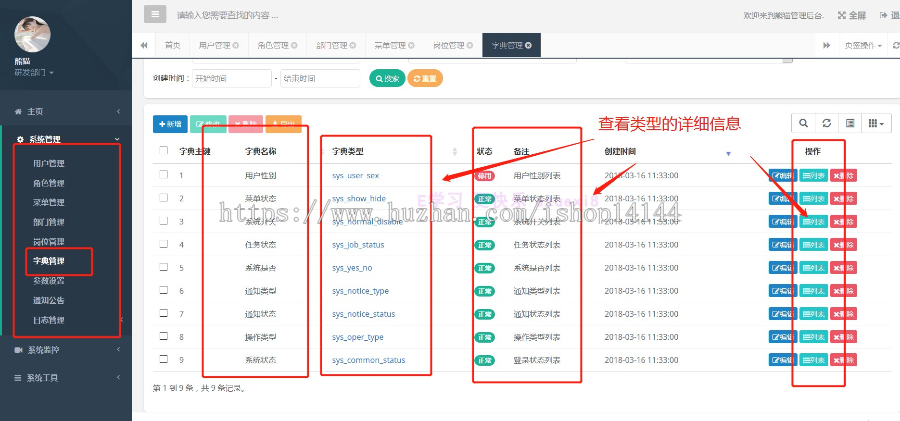900x421 pixels.
Task: Close the 菜单管理 tab via its x icon
Action: pyautogui.click(x=412, y=45)
